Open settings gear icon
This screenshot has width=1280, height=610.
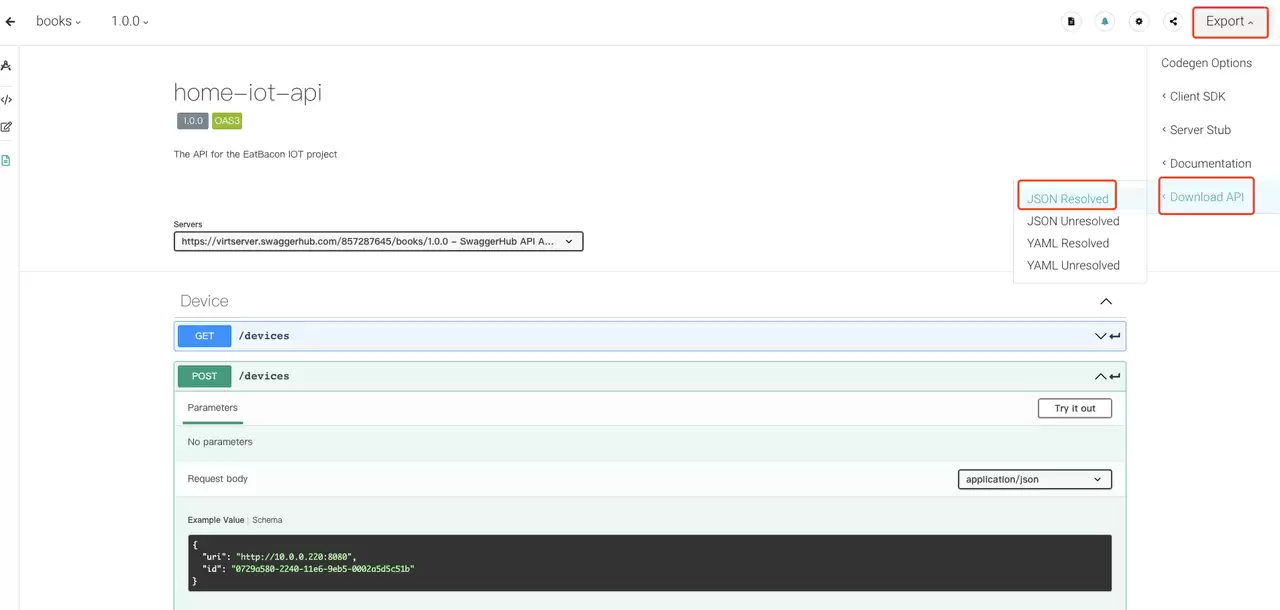click(x=1138, y=21)
